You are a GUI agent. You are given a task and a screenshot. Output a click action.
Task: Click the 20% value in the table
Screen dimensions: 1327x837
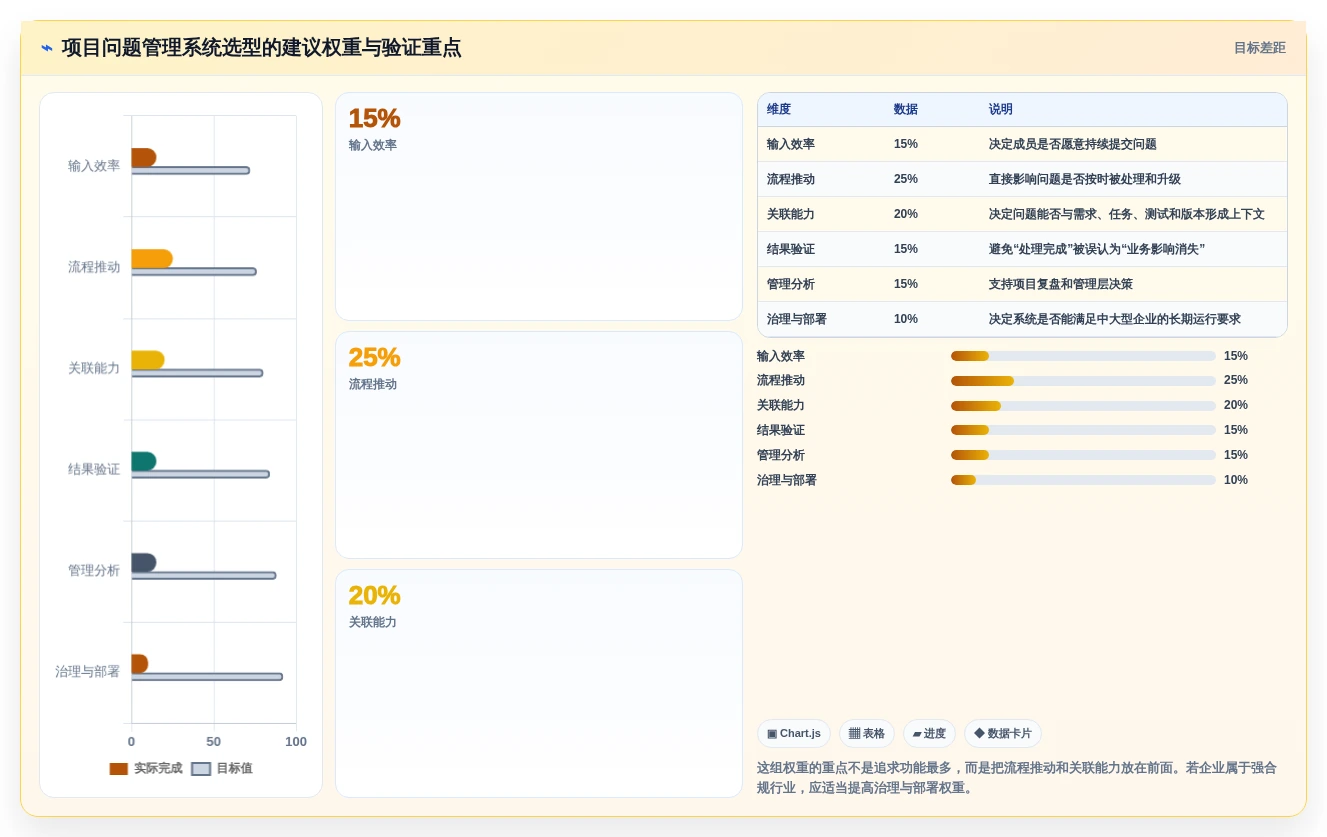[906, 214]
